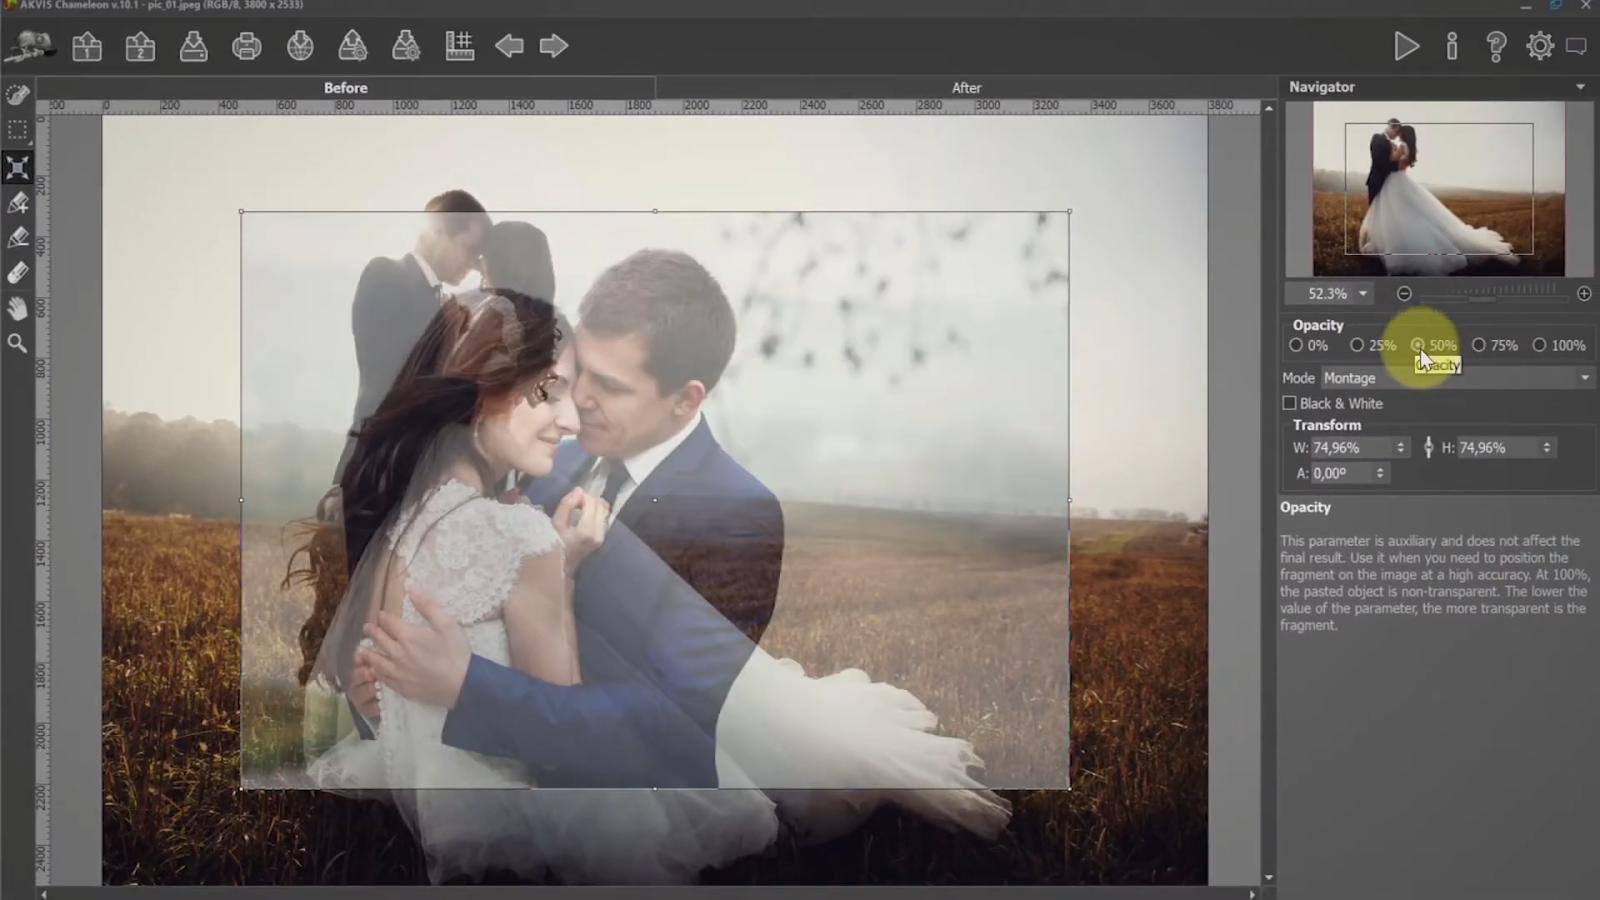Click the print image icon
Image resolution: width=1600 pixels, height=900 pixels.
[x=247, y=46]
